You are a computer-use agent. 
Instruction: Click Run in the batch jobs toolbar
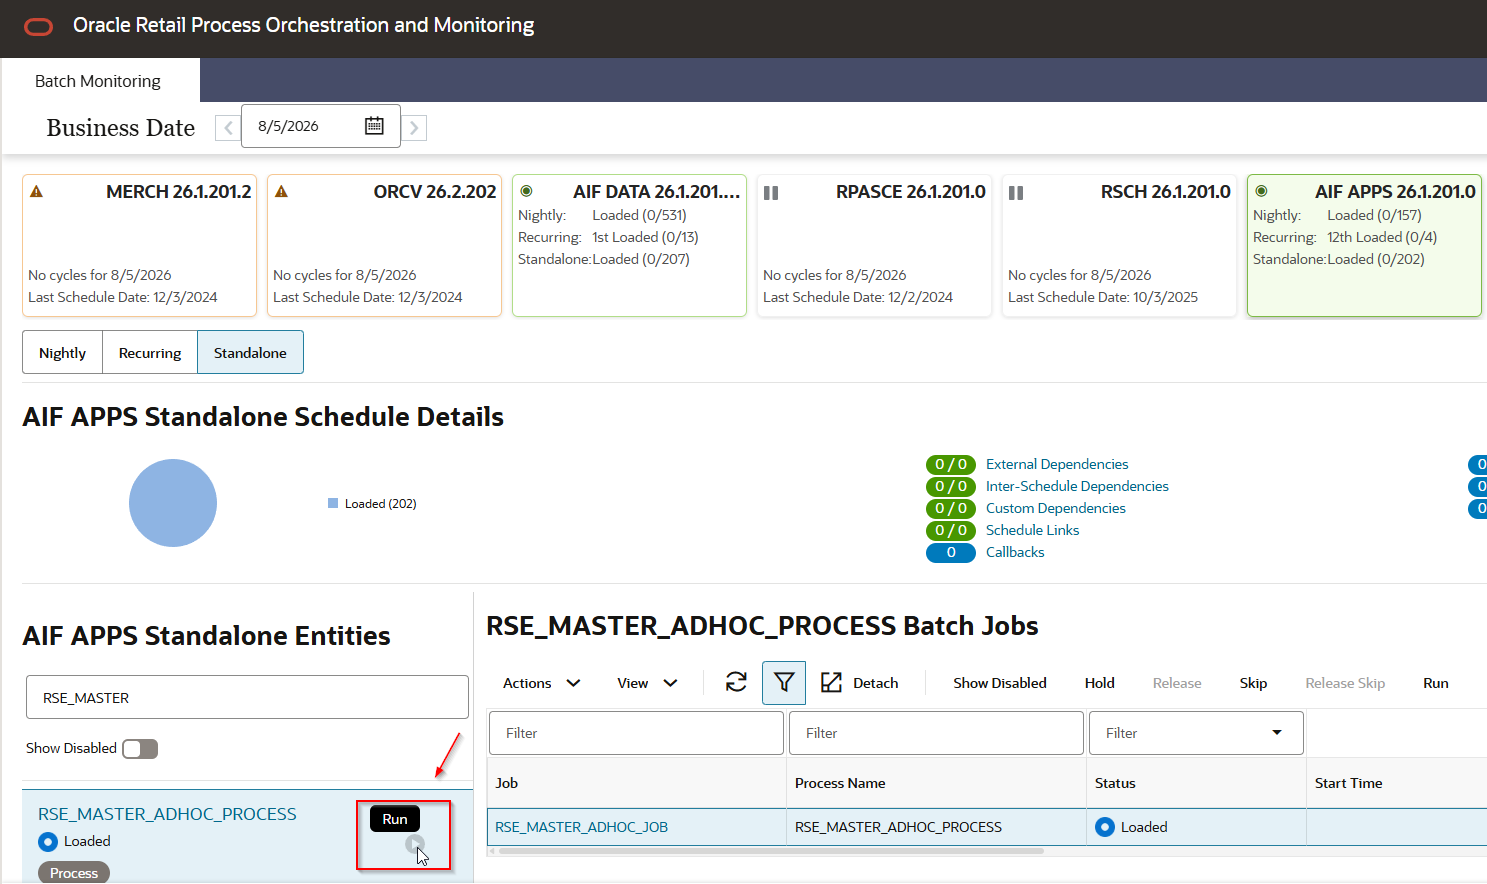point(1436,683)
